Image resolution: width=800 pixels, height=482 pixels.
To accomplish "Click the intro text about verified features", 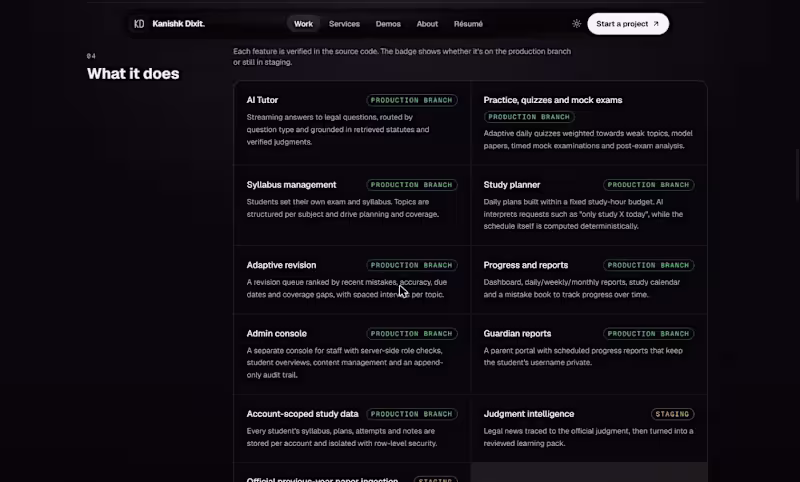I will coord(402,57).
